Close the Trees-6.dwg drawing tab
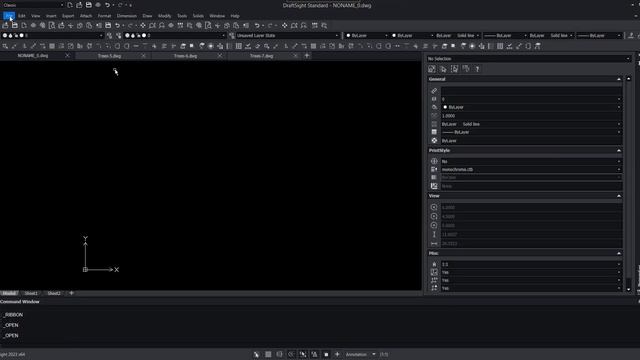This screenshot has width=640, height=360. pos(220,56)
